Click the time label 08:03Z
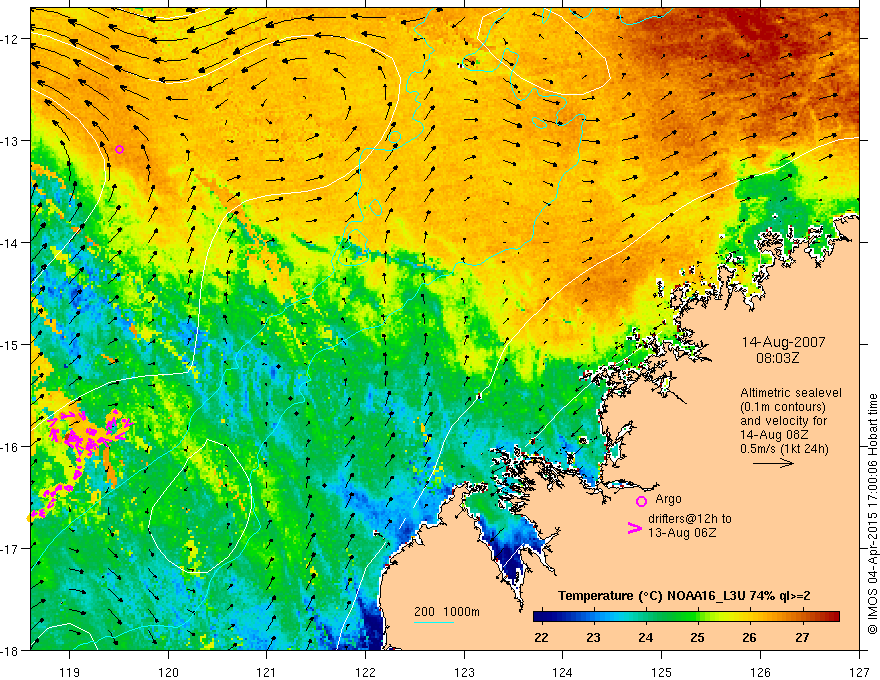Screen dimensions: 880x680 coord(777,358)
